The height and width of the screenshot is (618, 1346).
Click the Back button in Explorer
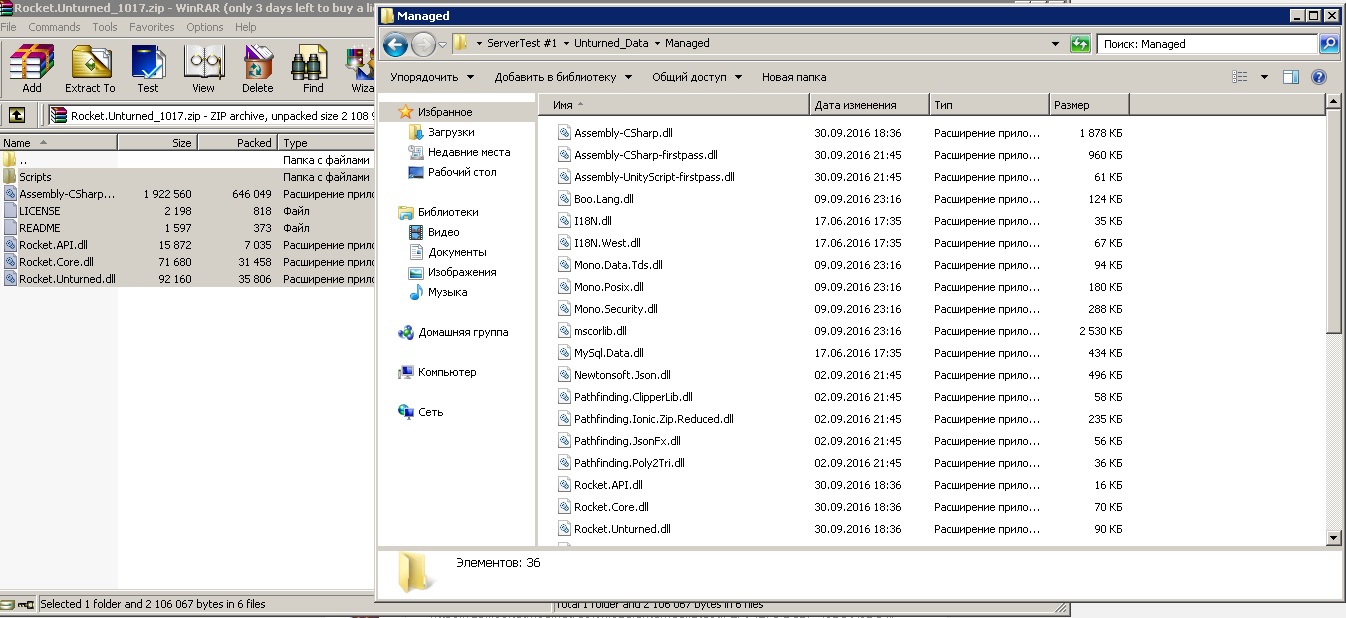click(395, 44)
